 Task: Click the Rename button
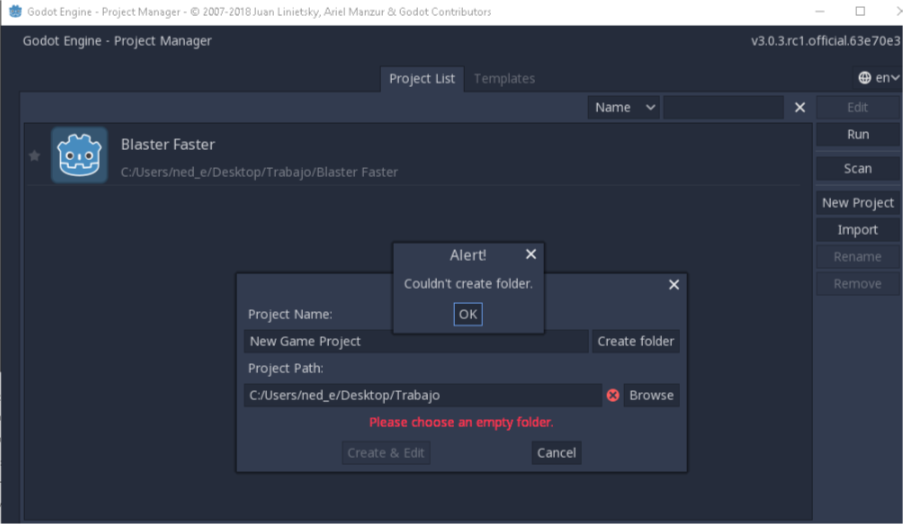[858, 257]
